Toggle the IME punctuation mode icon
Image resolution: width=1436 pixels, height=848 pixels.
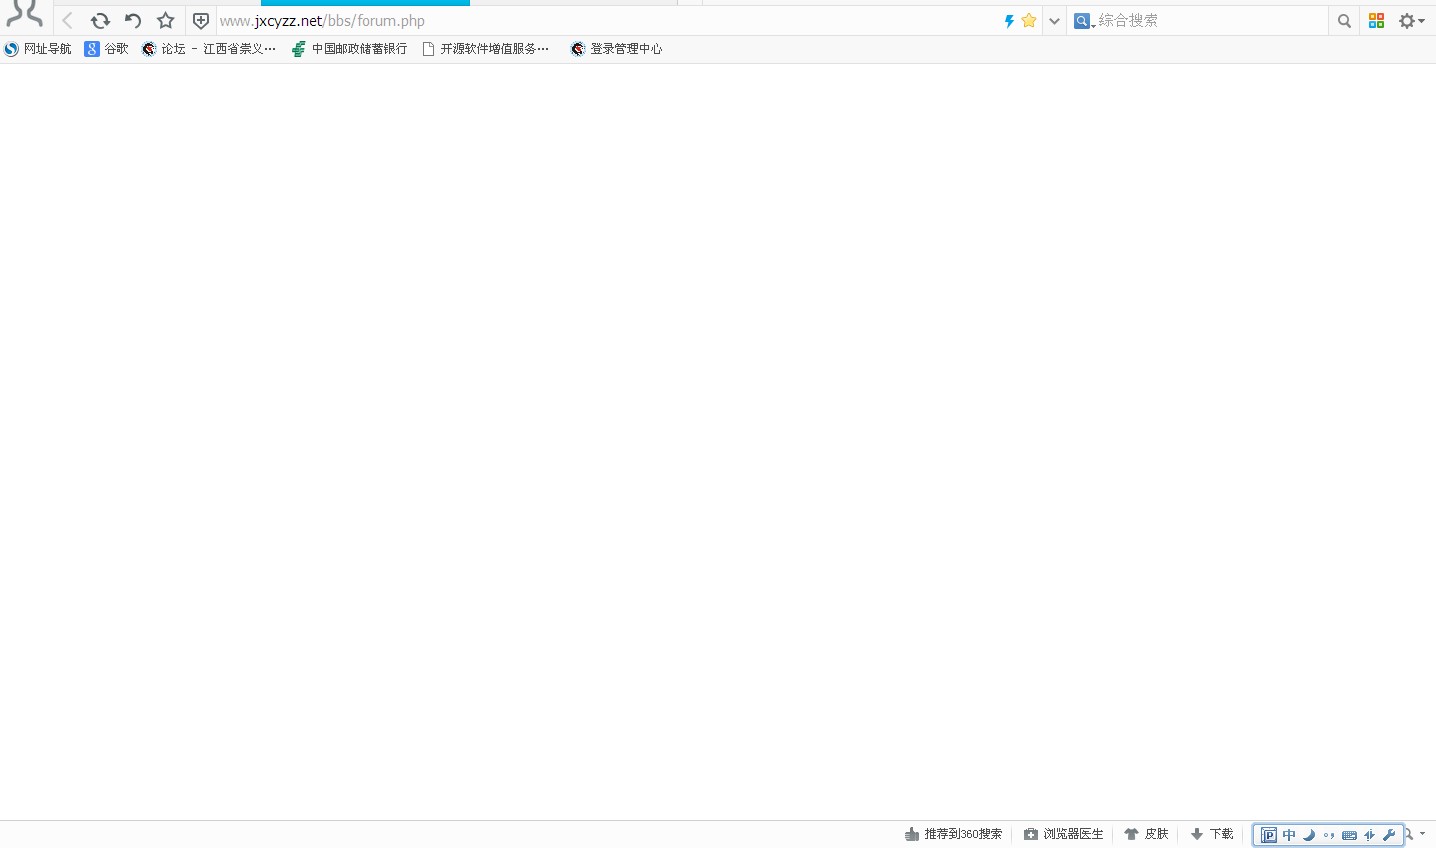click(1329, 835)
